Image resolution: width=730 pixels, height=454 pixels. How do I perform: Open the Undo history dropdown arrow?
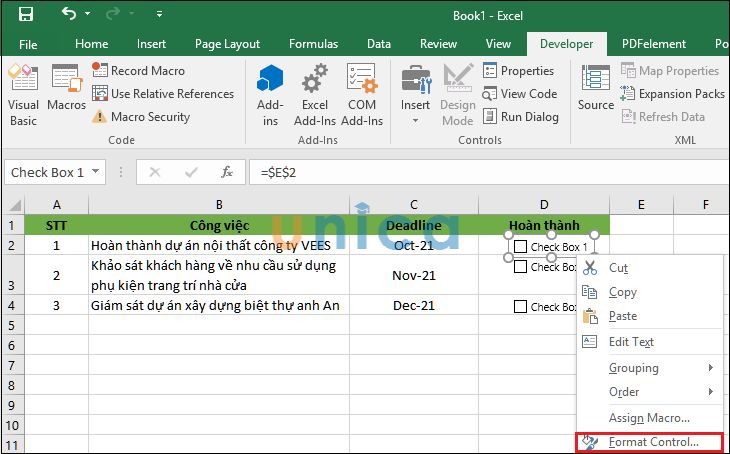pos(88,14)
